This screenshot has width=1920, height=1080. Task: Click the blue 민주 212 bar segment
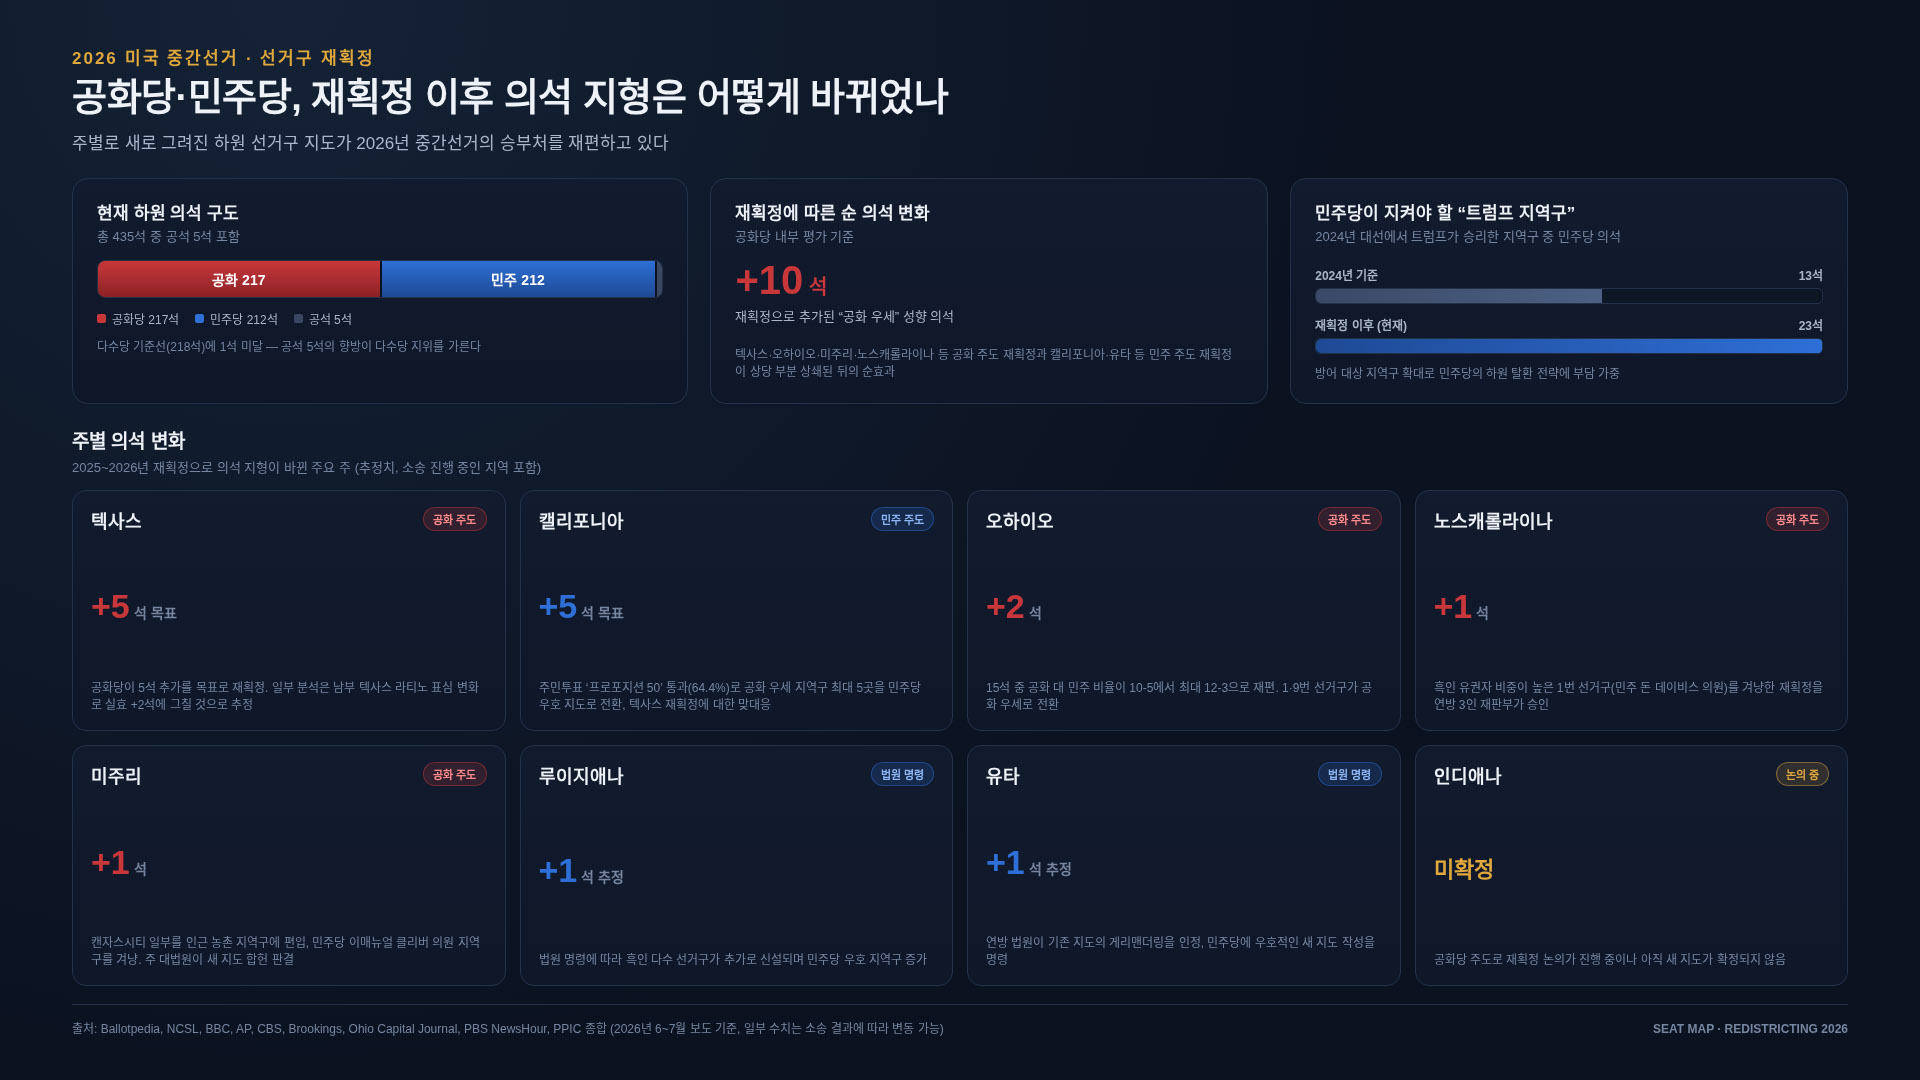point(518,279)
